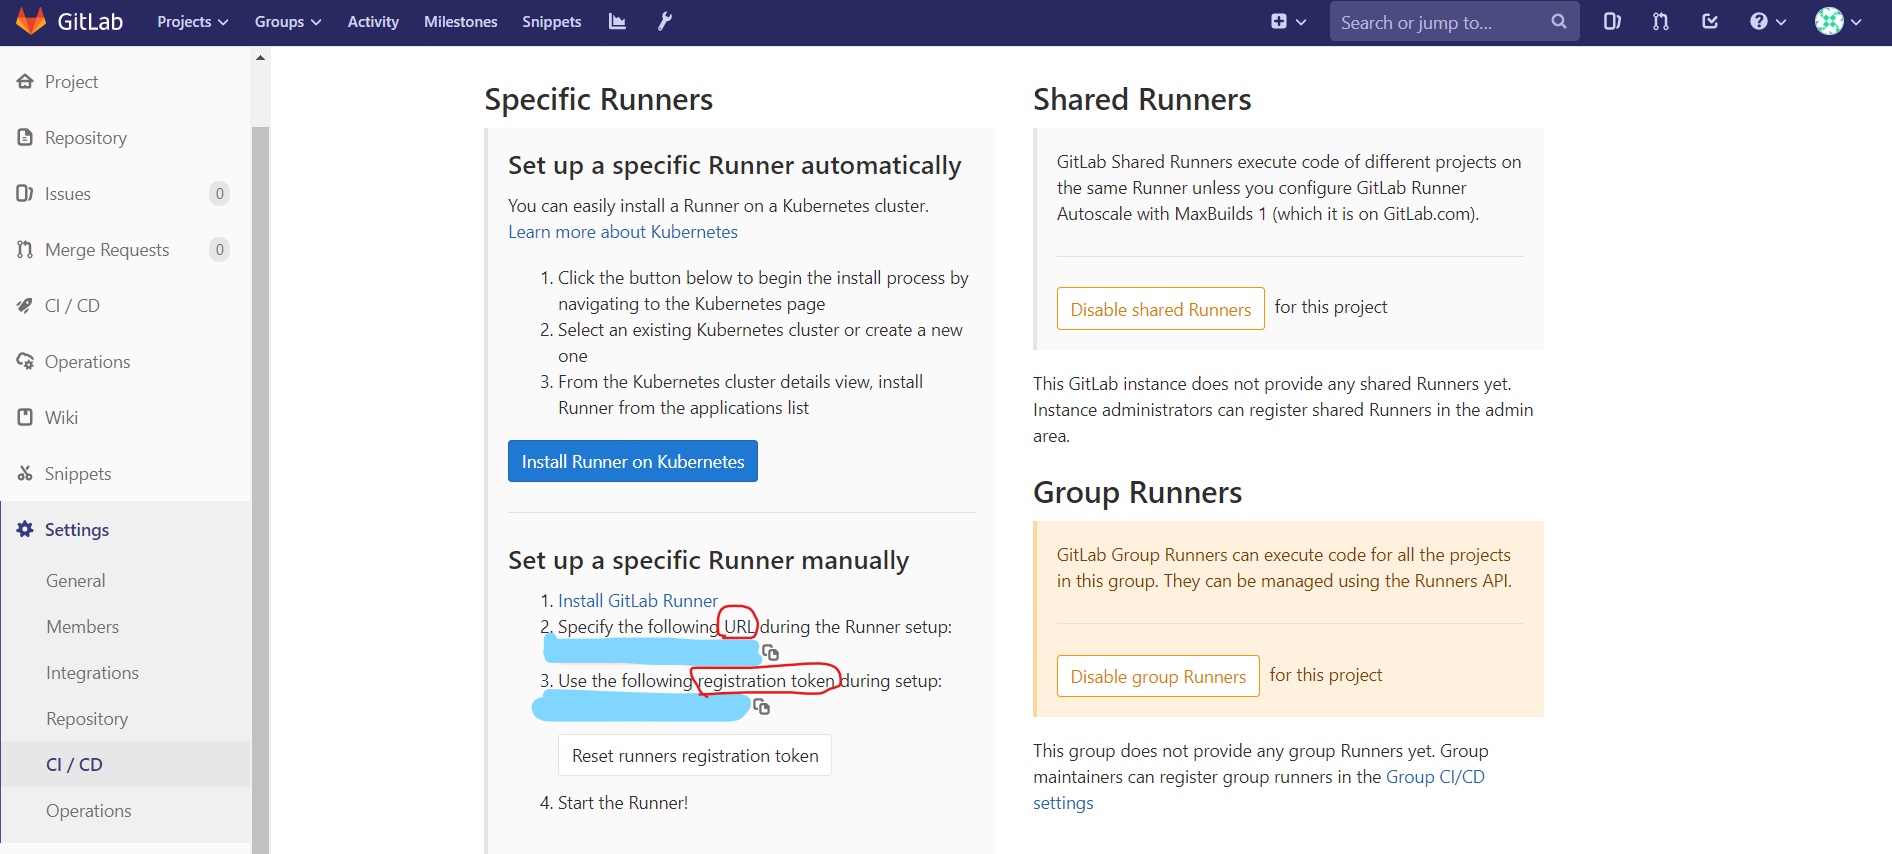Copy the Runner URL with clipboard icon
Viewport: 1892px width, 854px height.
pos(770,652)
